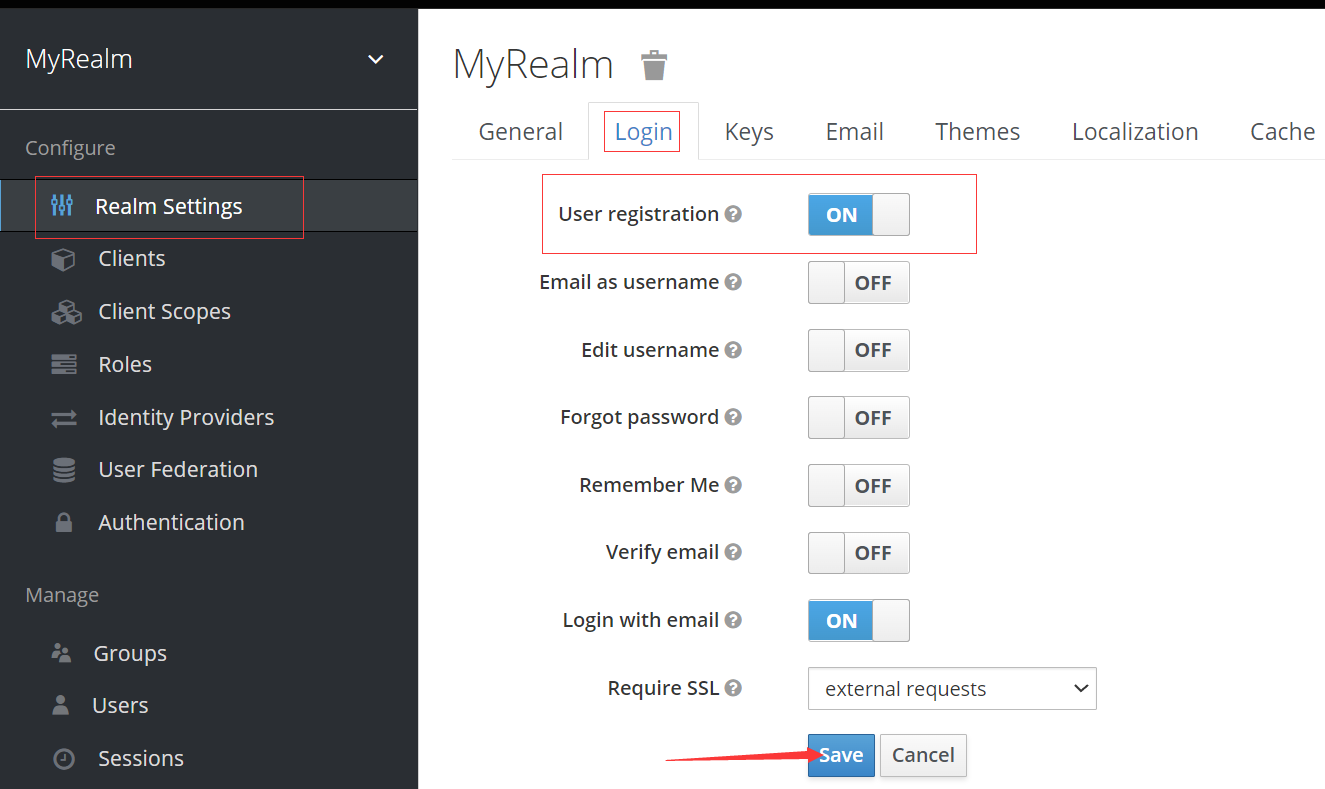Turn off the Login with email switch
This screenshot has width=1325, height=789.
(859, 620)
